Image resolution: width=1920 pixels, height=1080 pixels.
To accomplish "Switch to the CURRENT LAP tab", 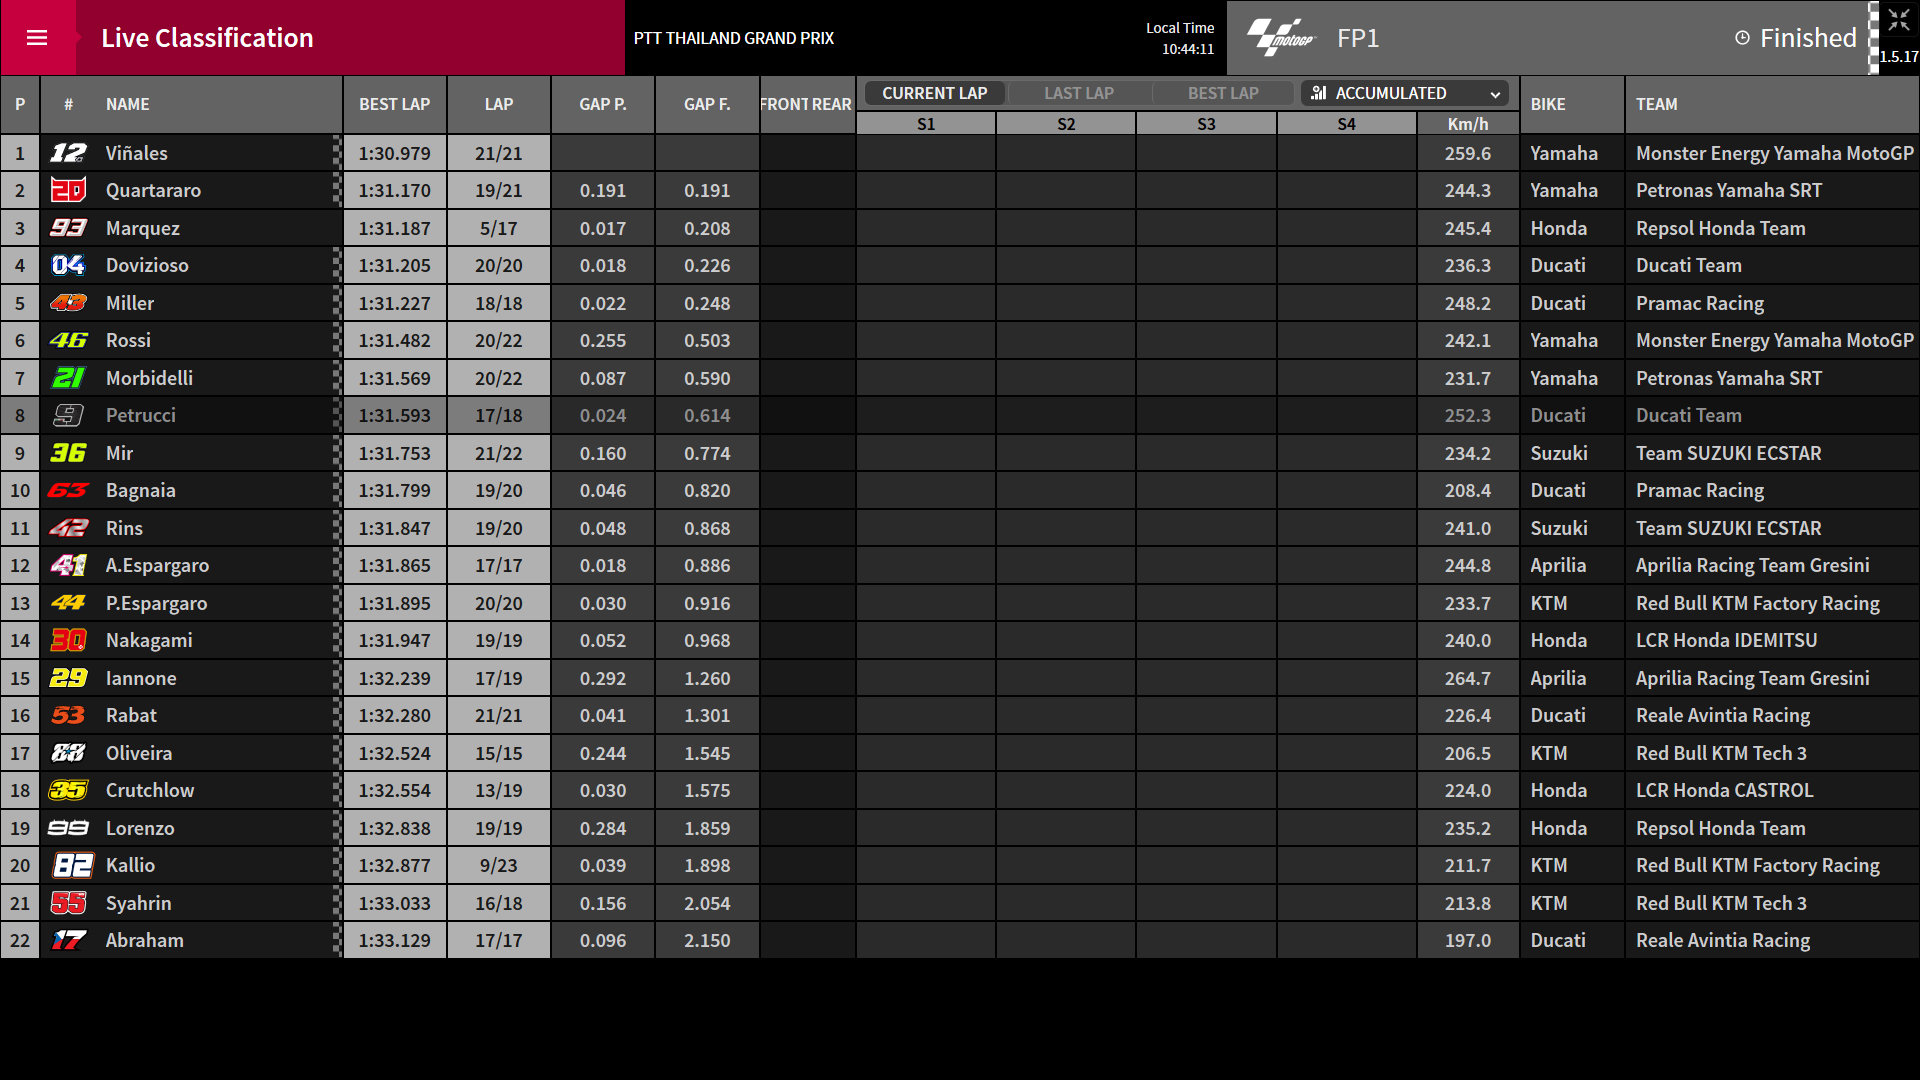I will 935,93.
